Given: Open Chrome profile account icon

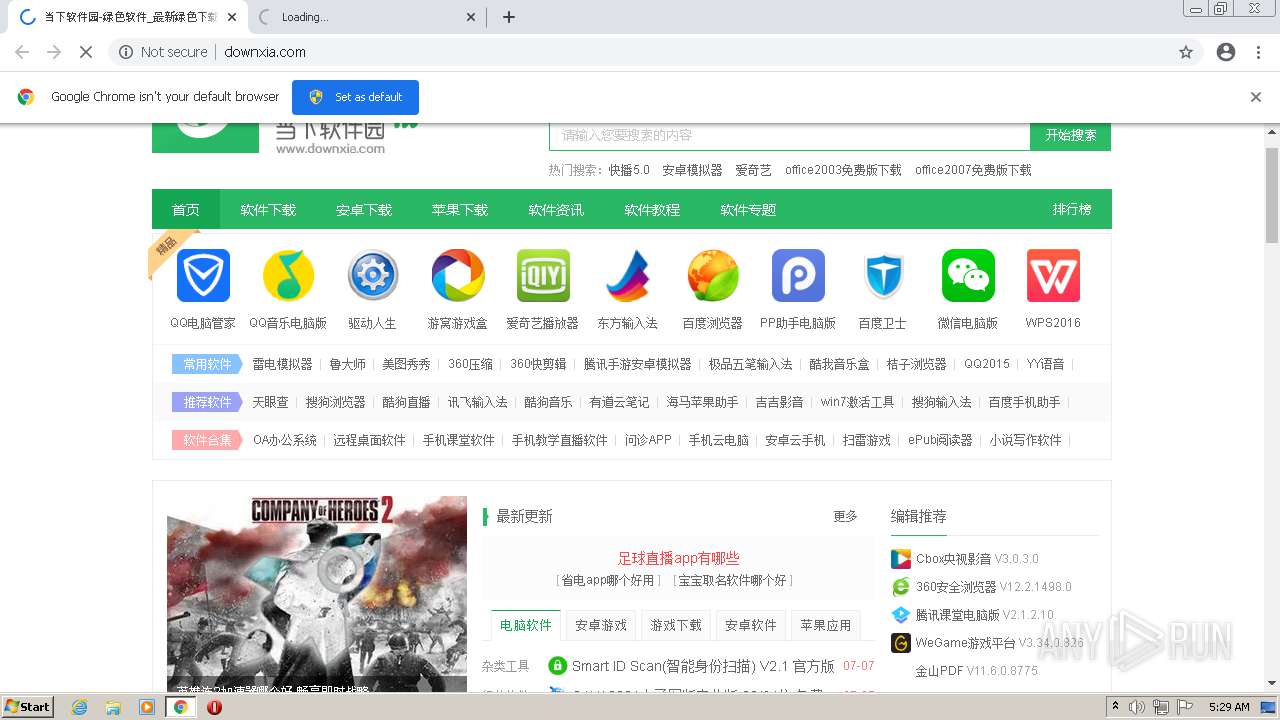Looking at the screenshot, I should click(x=1226, y=52).
